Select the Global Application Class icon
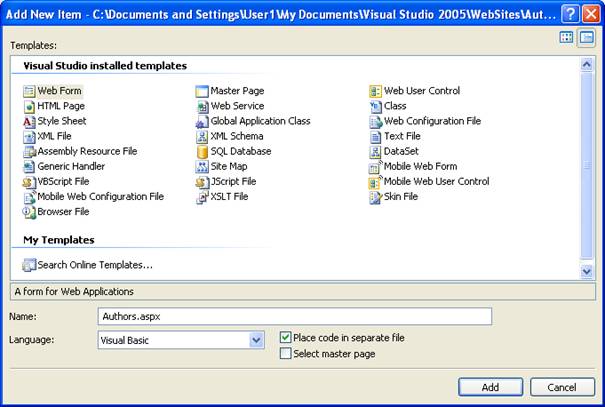This screenshot has width=605, height=407. point(202,121)
